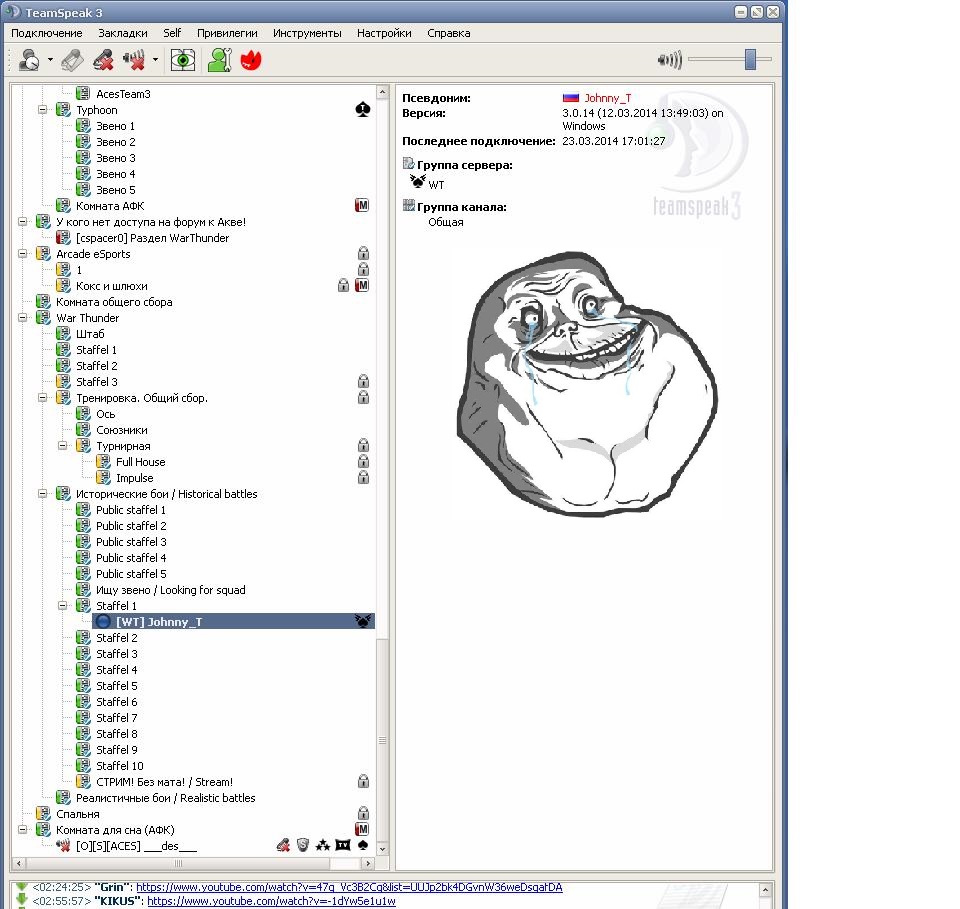This screenshot has width=960, height=909.
Task: Adjust the volume slider handle
Action: [750, 59]
